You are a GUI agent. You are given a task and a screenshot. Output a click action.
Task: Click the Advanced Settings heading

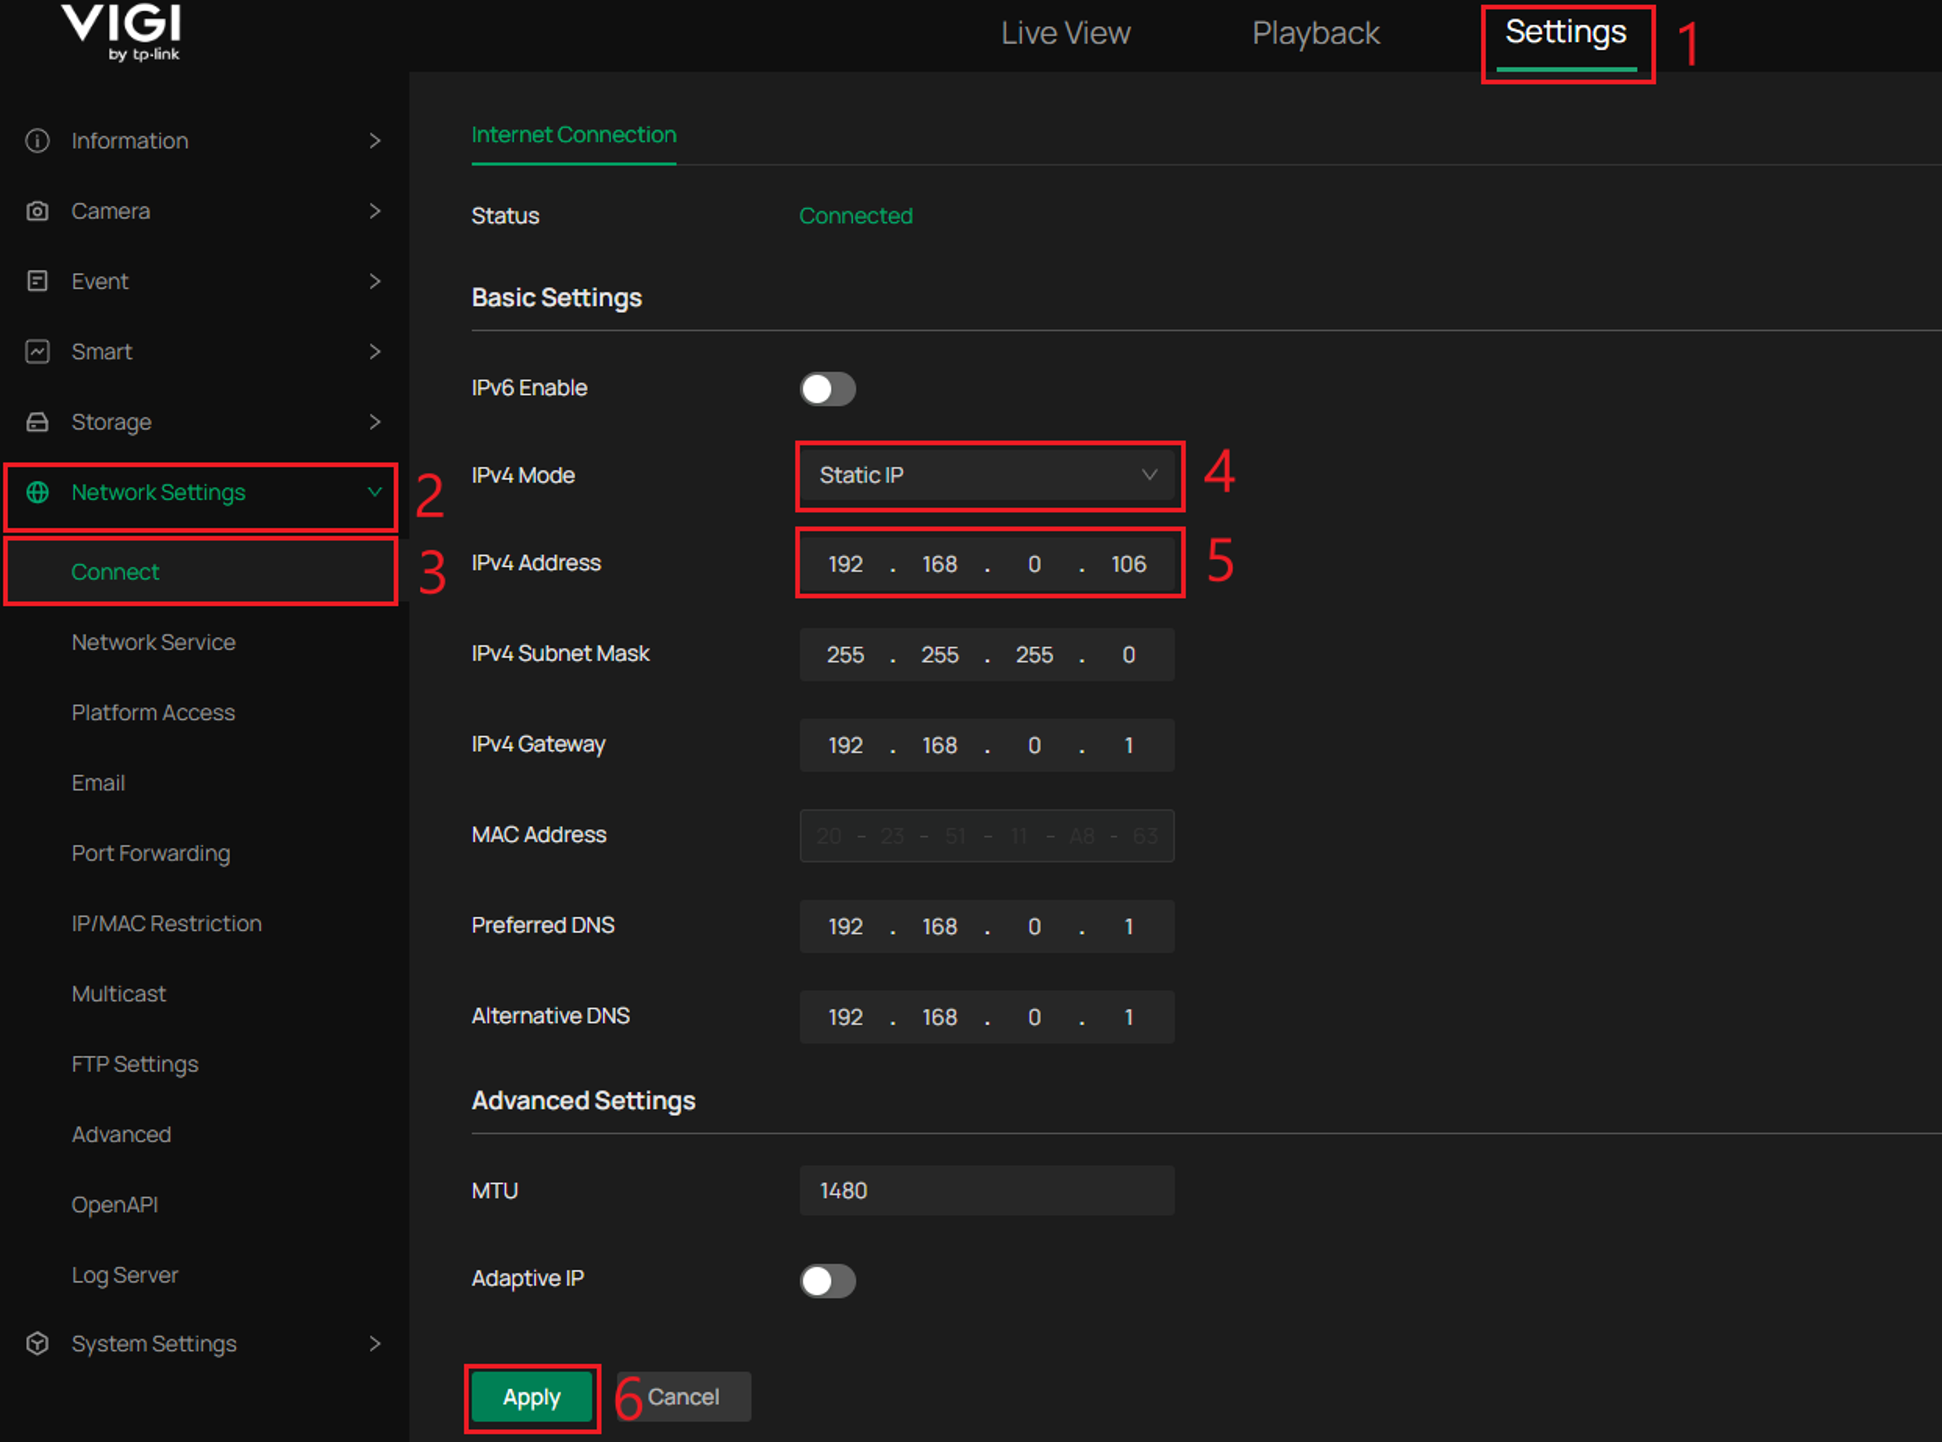(584, 1101)
